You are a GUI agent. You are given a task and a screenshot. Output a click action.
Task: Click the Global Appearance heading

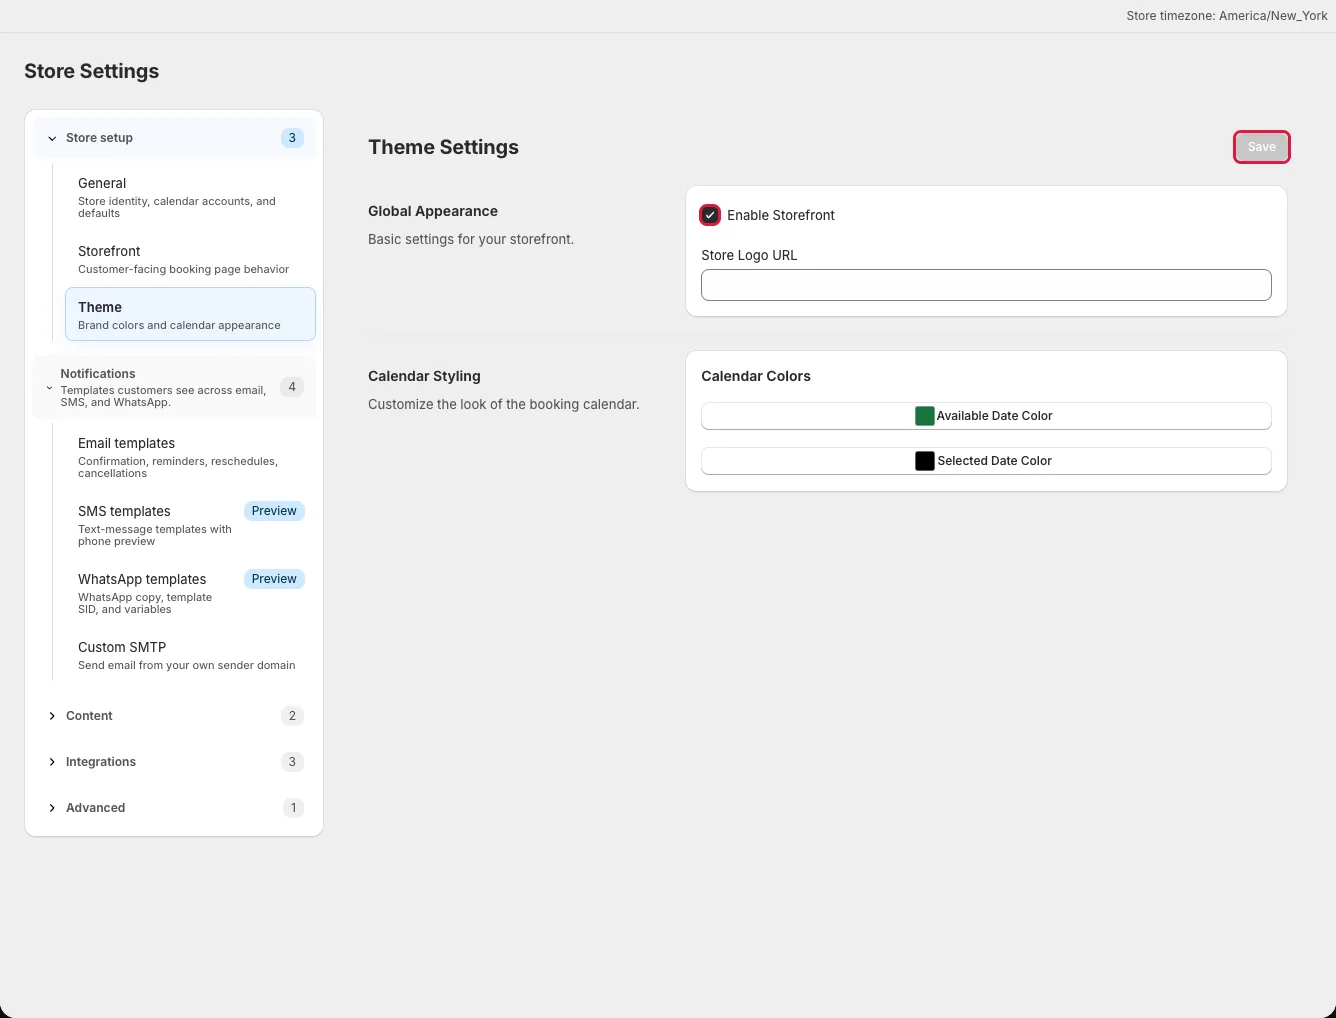(433, 211)
